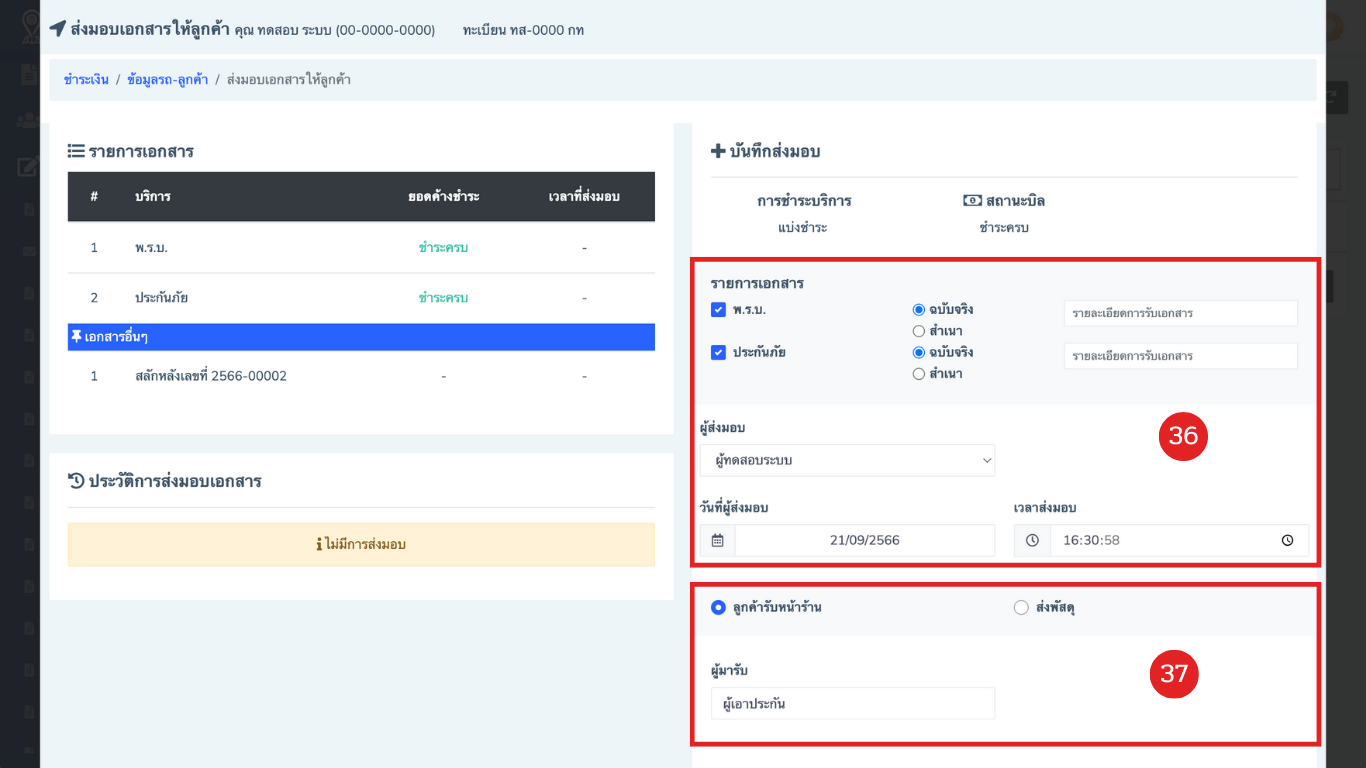Viewport: 1366px width, 768px height.
Task: Open the ชำระเงิน breadcrumb link
Action: pos(86,79)
